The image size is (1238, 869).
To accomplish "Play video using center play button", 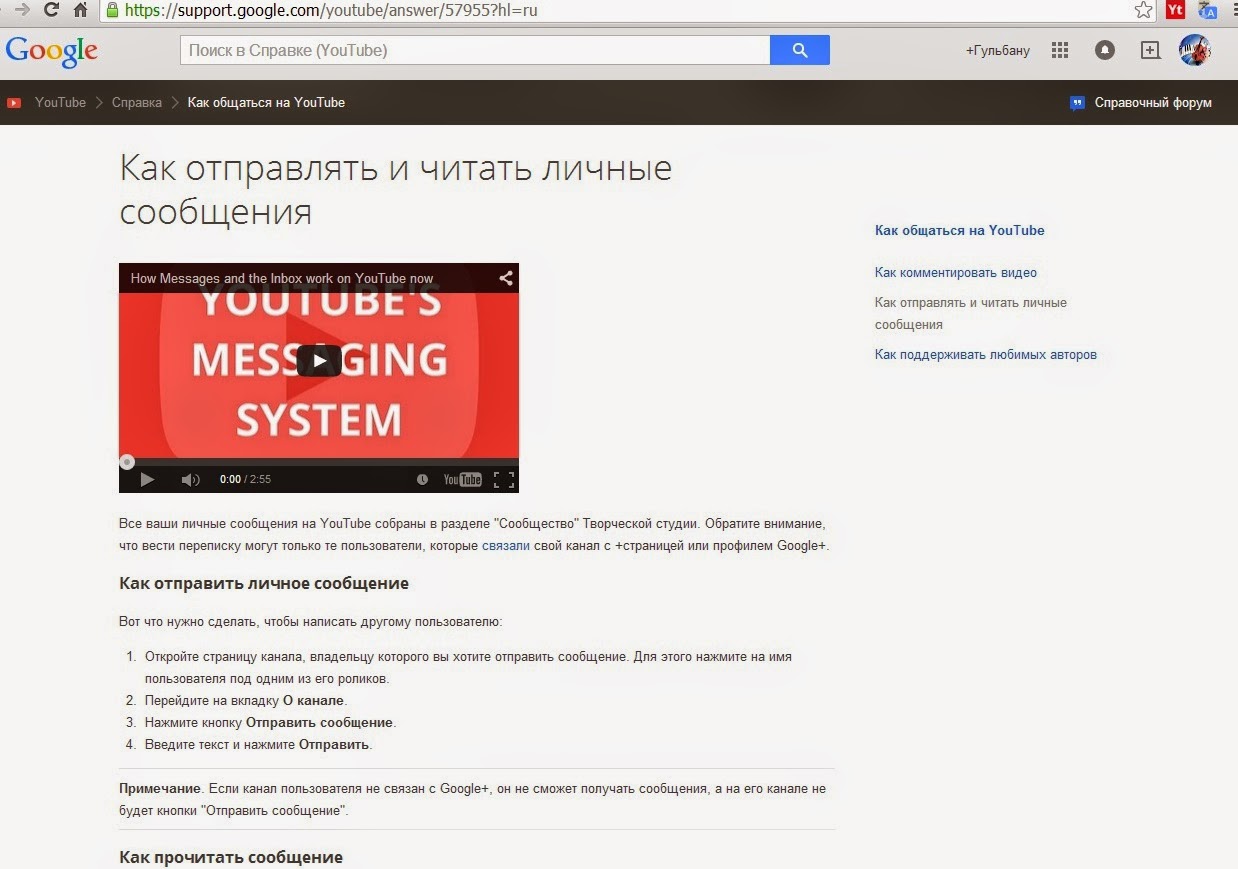I will [x=319, y=361].
